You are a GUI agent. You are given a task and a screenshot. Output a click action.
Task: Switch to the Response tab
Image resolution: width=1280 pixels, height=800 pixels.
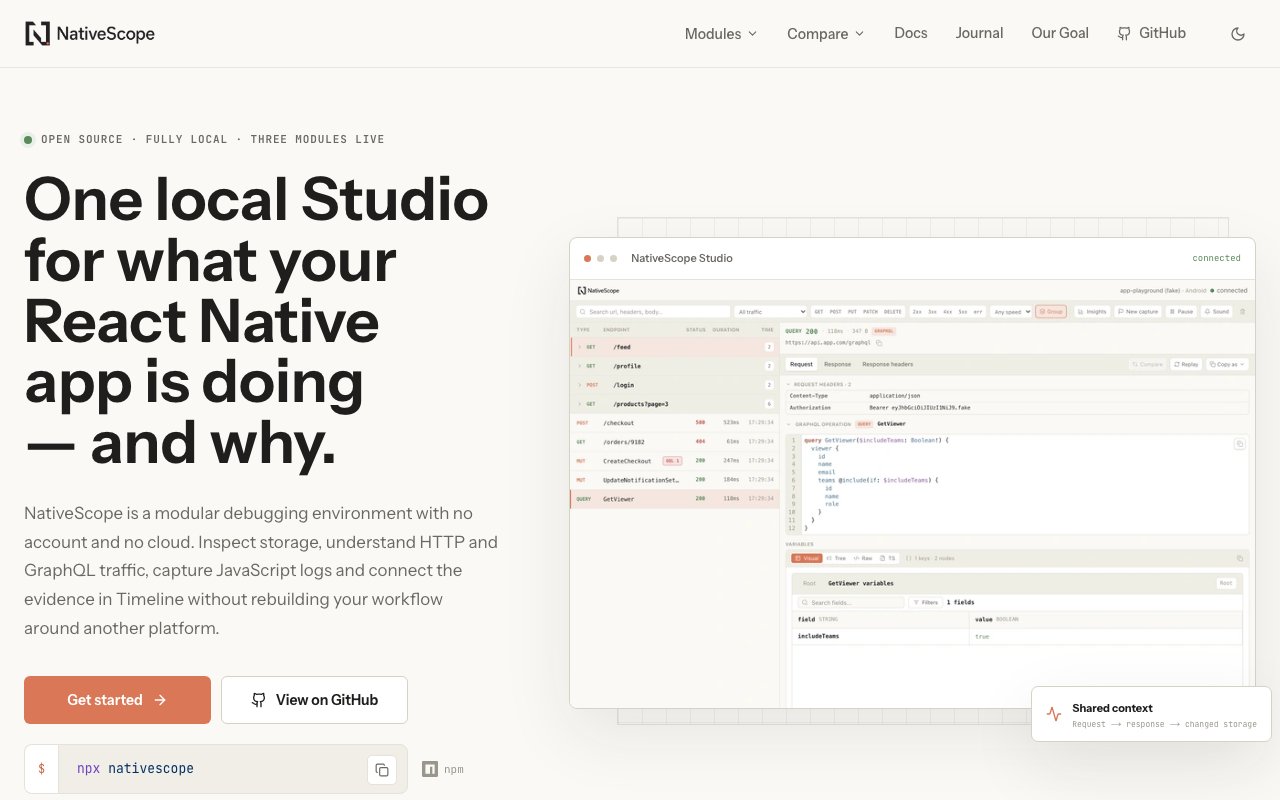[837, 364]
